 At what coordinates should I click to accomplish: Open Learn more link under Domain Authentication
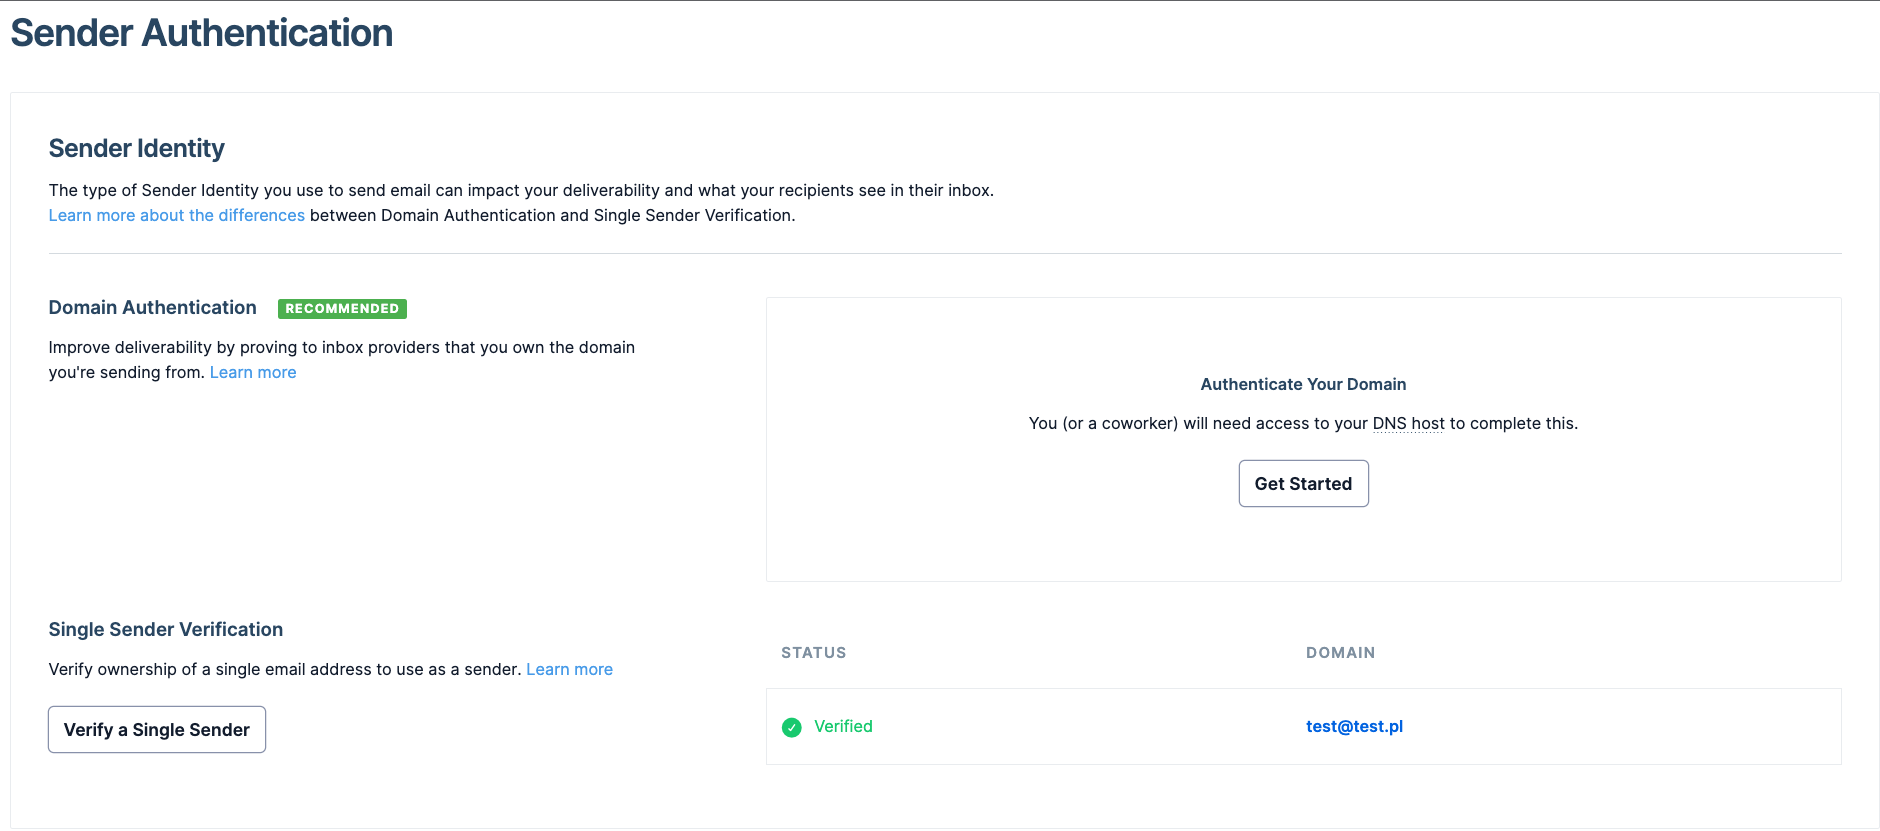click(253, 372)
